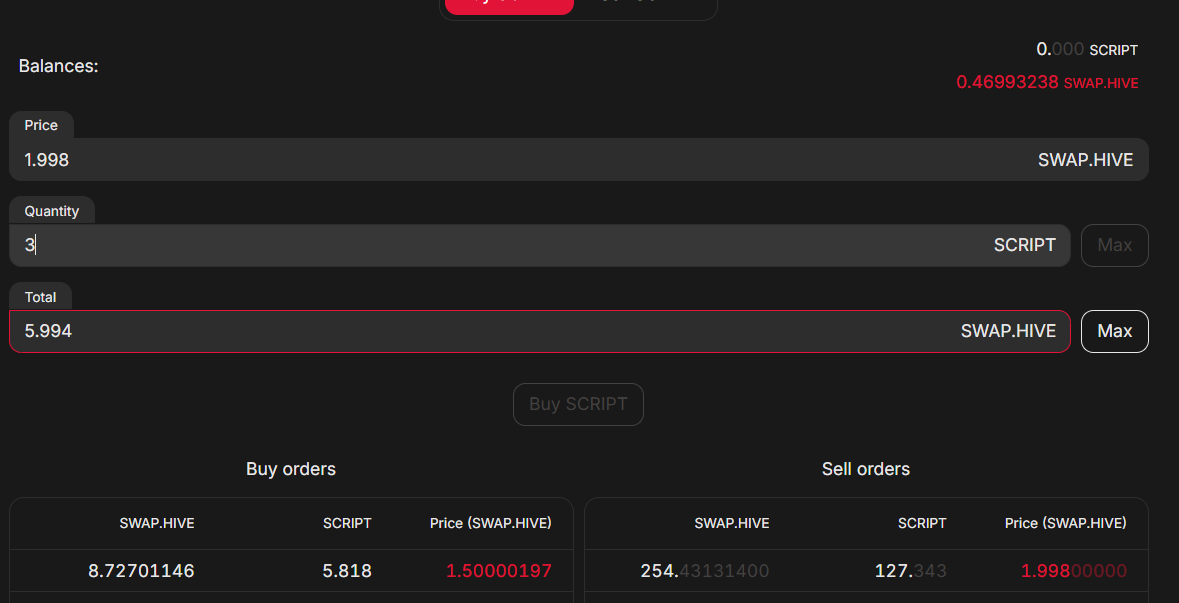The height and width of the screenshot is (603, 1179).
Task: Click the 254.43131400 sell order SWAP.HIVE amount
Action: 704,571
